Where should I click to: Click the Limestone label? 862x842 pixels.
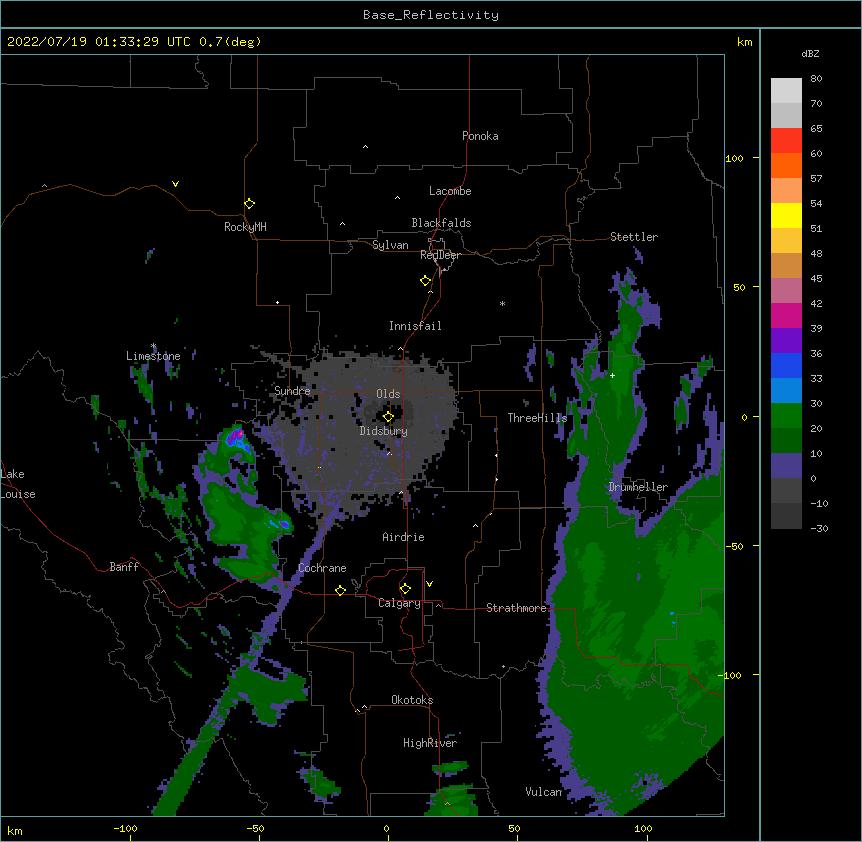point(153,356)
